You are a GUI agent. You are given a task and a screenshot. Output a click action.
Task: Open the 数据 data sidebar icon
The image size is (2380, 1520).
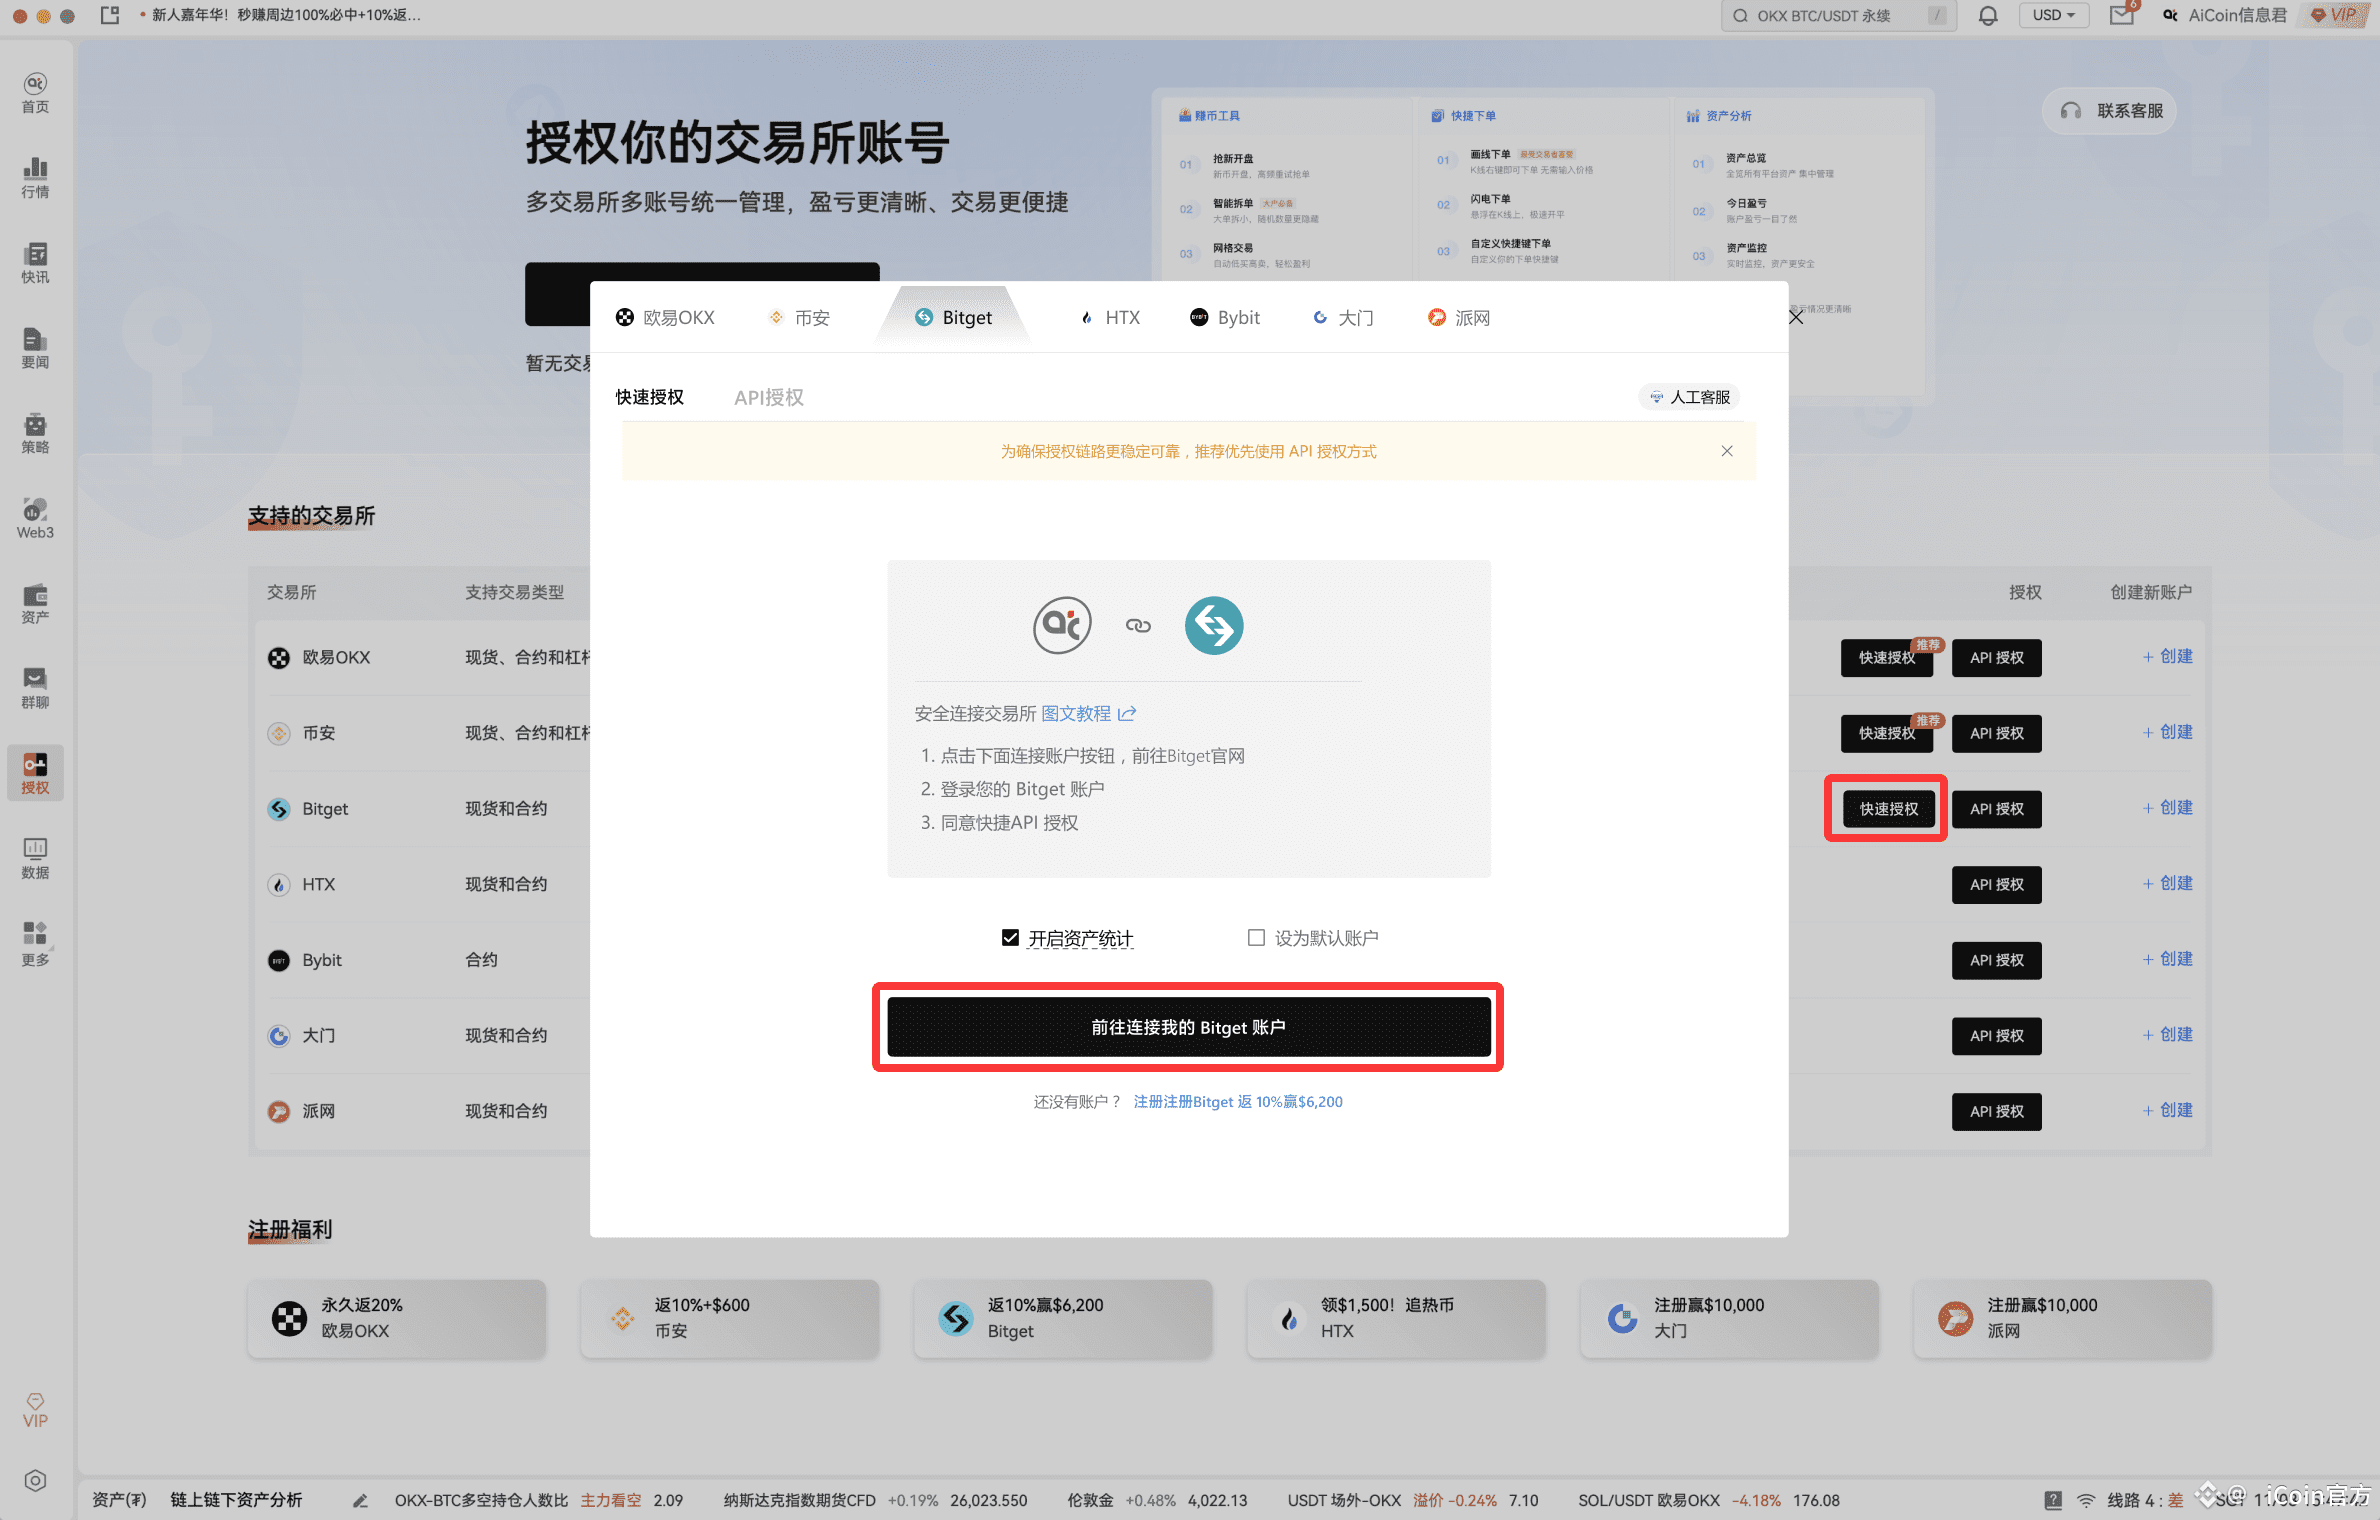click(x=34, y=858)
